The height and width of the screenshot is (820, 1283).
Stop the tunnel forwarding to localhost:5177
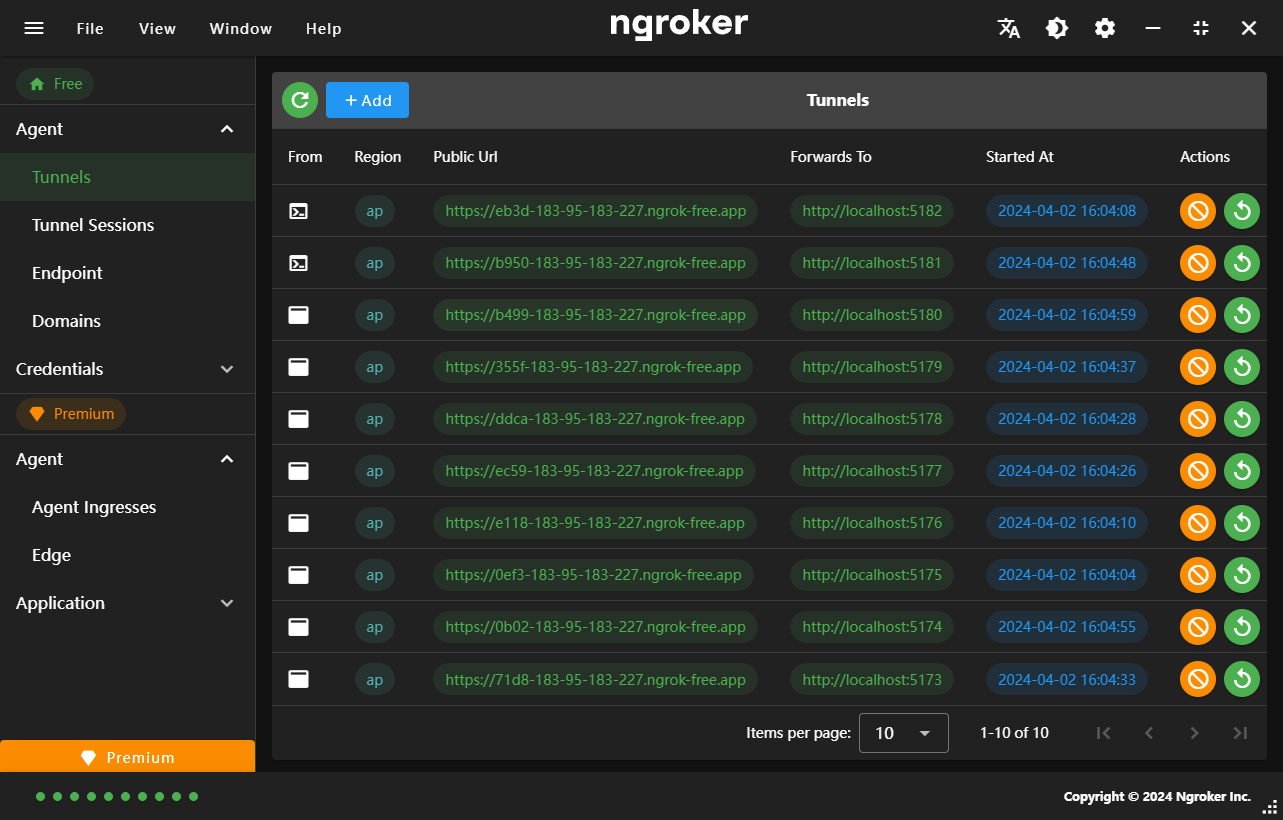(1198, 471)
